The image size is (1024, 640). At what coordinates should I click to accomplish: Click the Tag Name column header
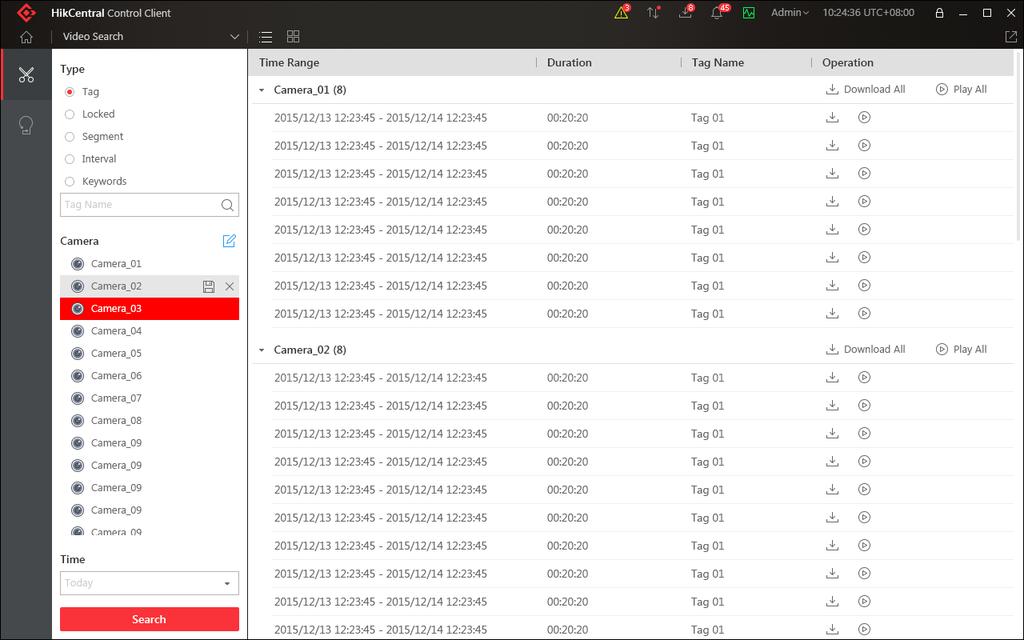[718, 63]
